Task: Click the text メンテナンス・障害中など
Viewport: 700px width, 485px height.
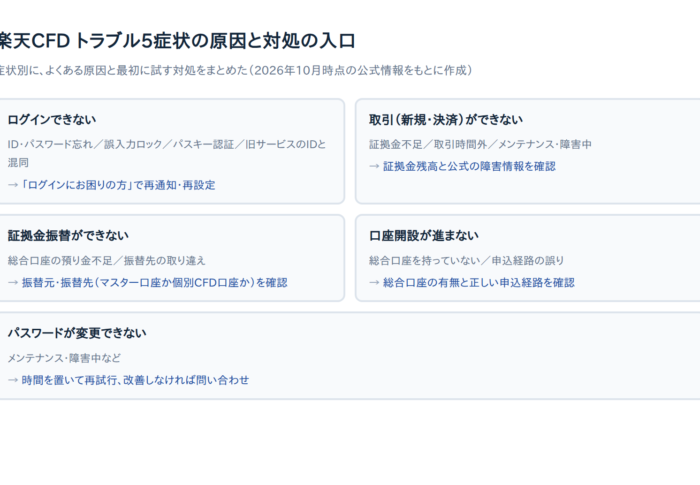Action: [64, 358]
